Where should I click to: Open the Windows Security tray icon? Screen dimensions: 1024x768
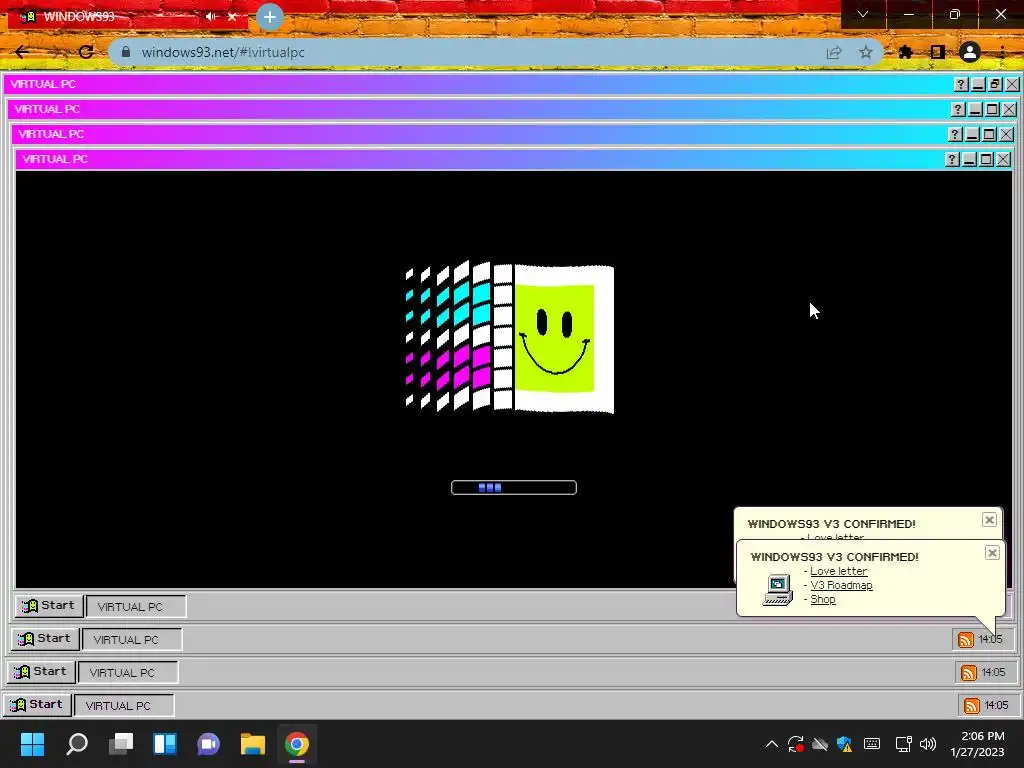844,744
